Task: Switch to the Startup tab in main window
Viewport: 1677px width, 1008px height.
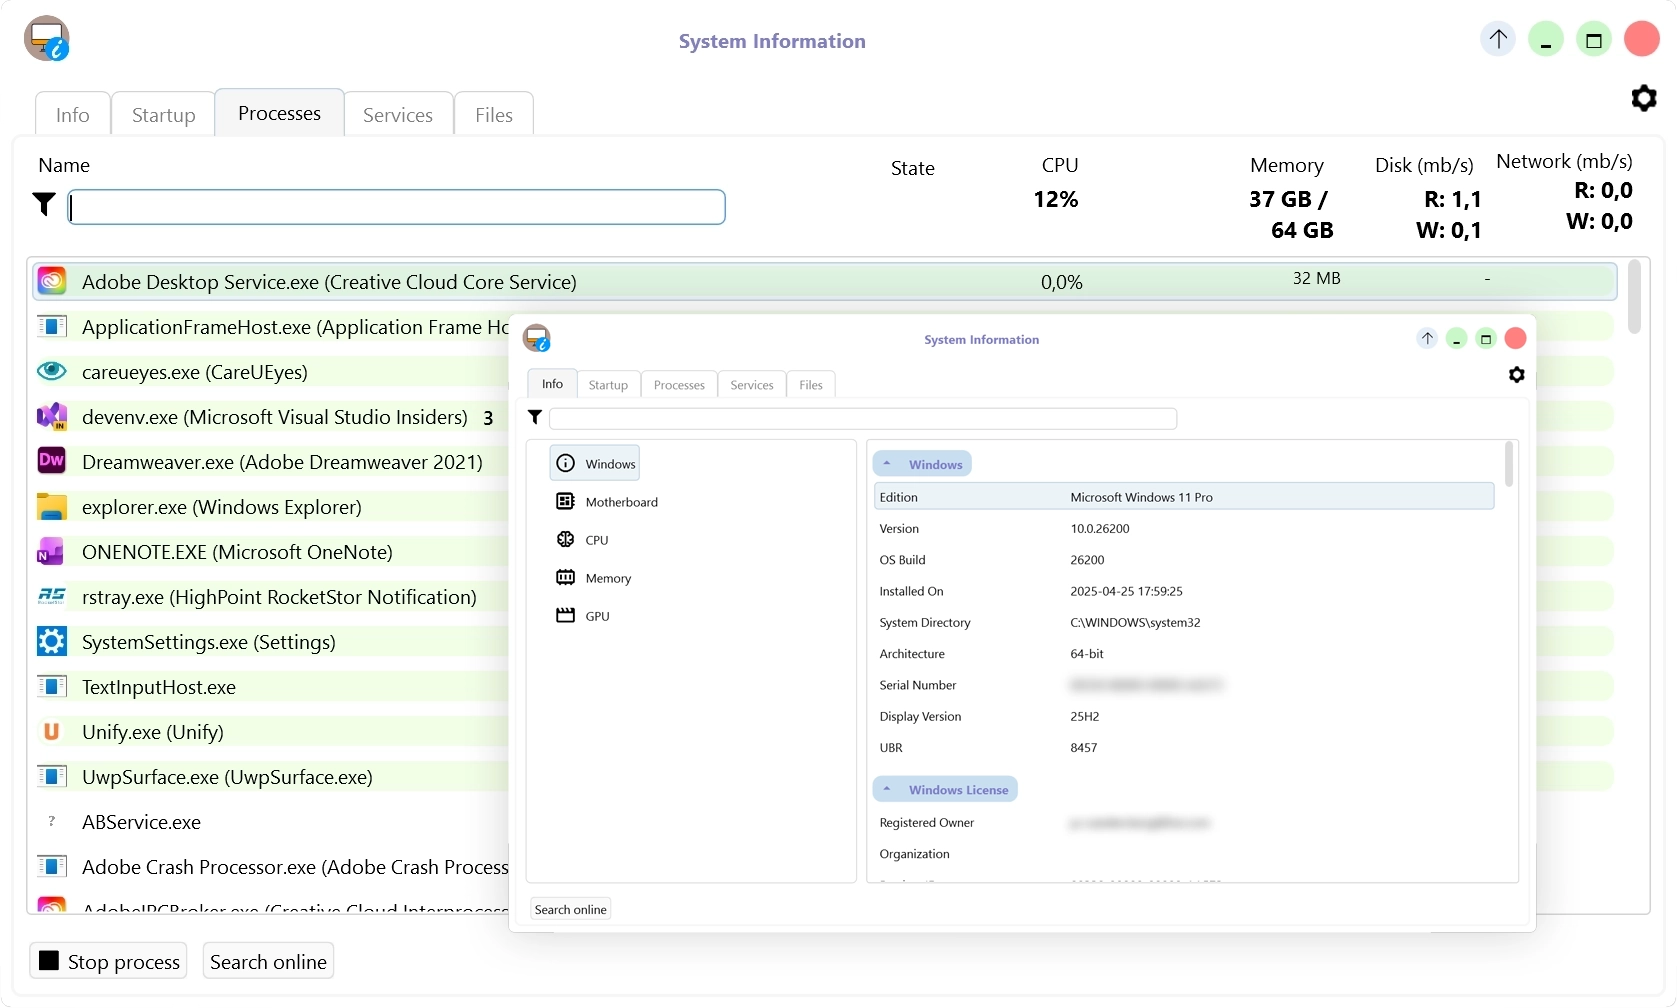Action: [x=163, y=114]
